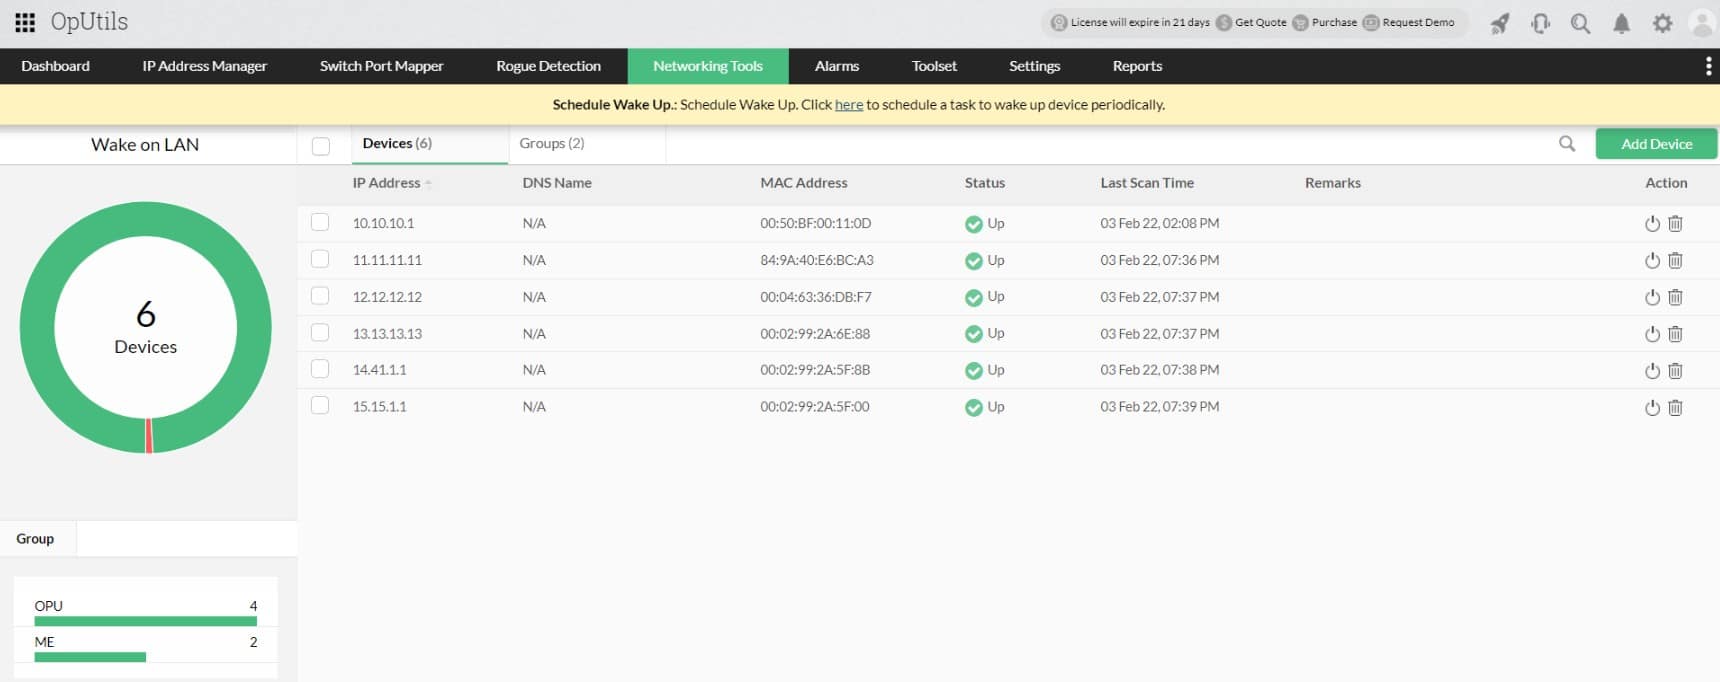The width and height of the screenshot is (1720, 682).
Task: Click the Up status icon for 12.12.12.12
Action: pyautogui.click(x=974, y=298)
